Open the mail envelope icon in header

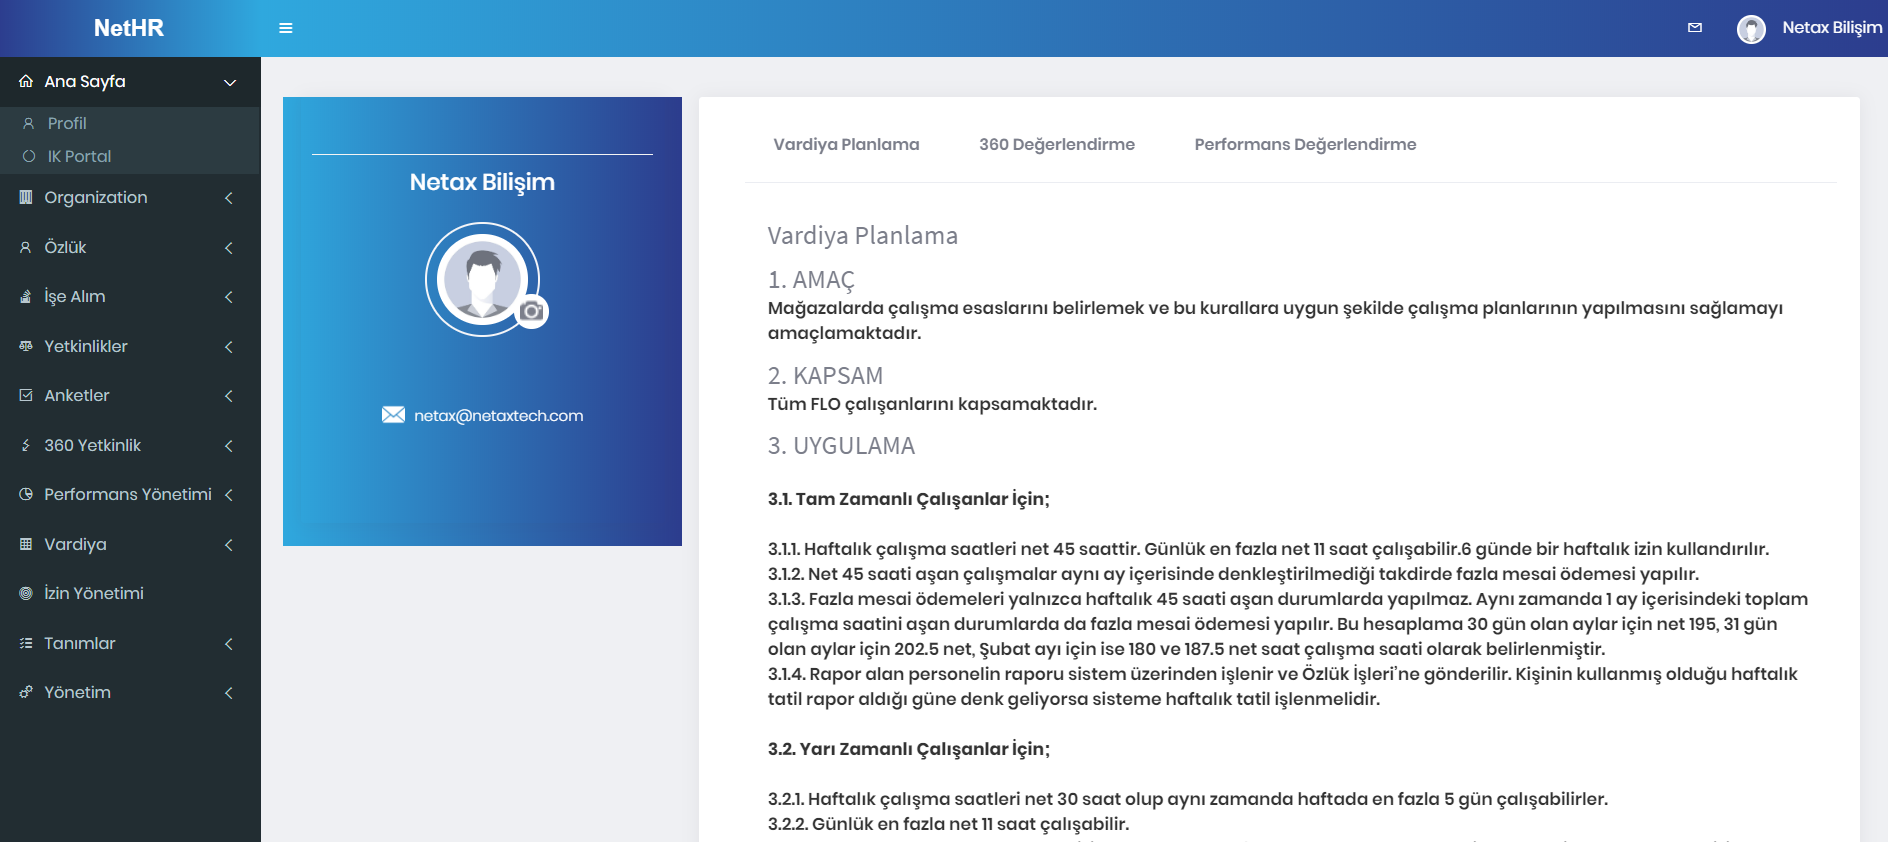[1695, 28]
